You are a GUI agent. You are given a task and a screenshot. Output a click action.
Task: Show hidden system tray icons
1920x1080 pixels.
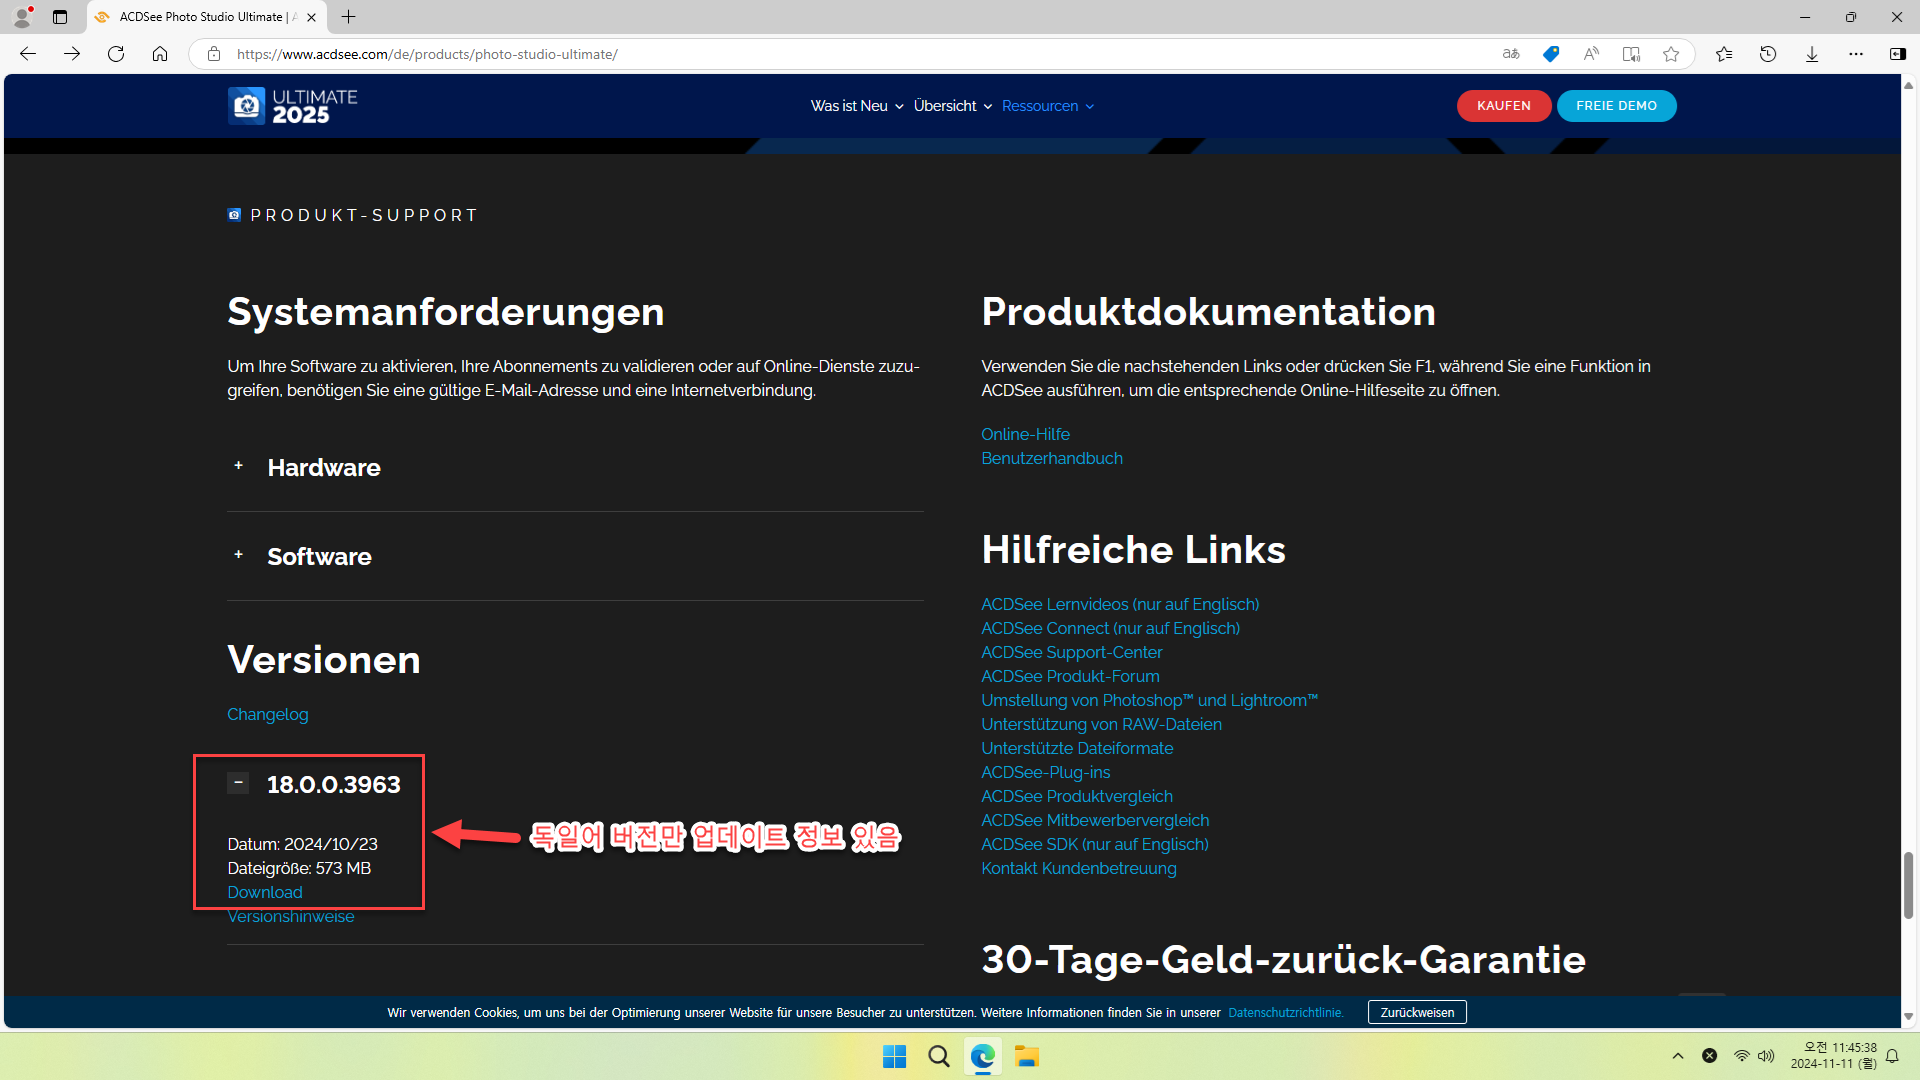click(1678, 1056)
